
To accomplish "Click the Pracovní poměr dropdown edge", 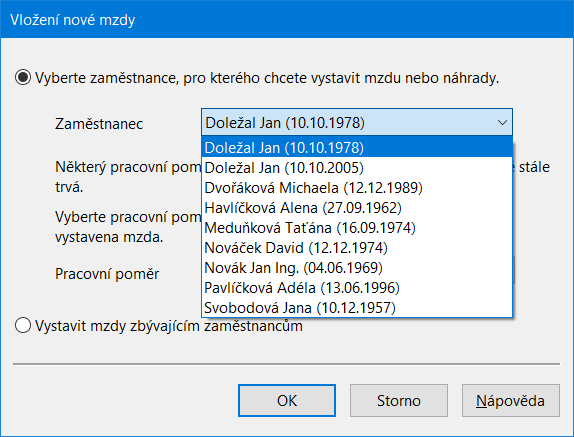I will click(514, 270).
